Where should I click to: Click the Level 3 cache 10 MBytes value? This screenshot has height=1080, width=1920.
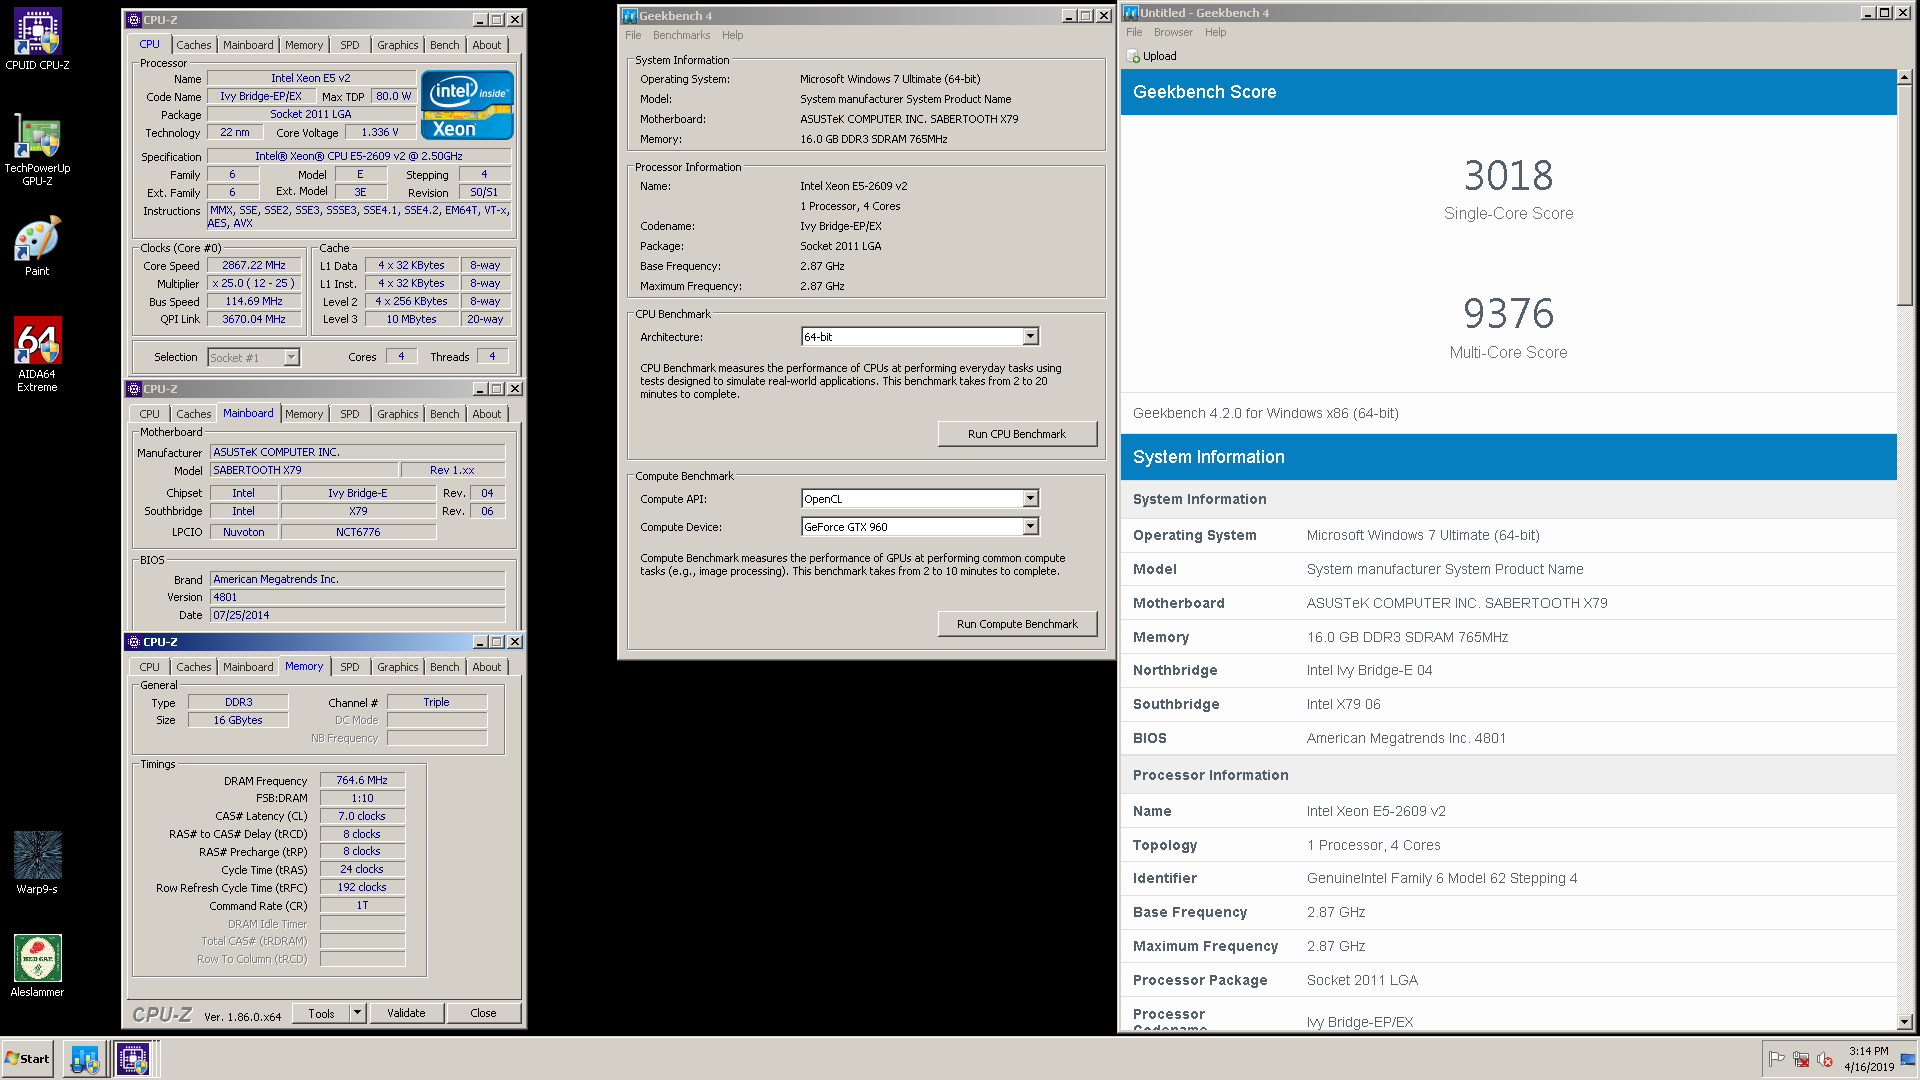[x=411, y=319]
